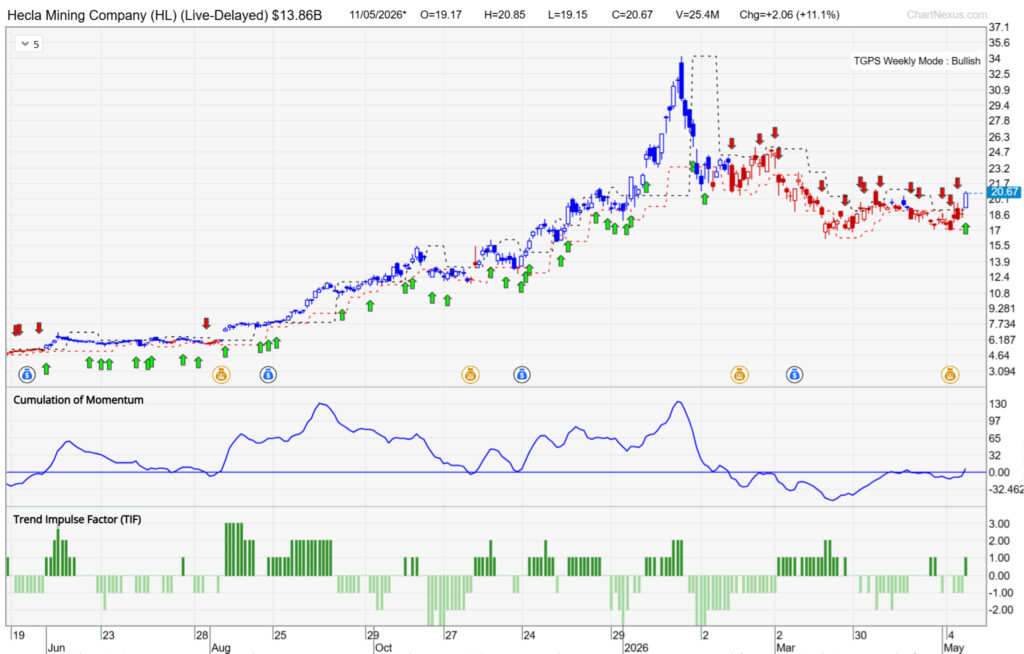Click the blue dividend icon above the Mar label

(x=794, y=375)
